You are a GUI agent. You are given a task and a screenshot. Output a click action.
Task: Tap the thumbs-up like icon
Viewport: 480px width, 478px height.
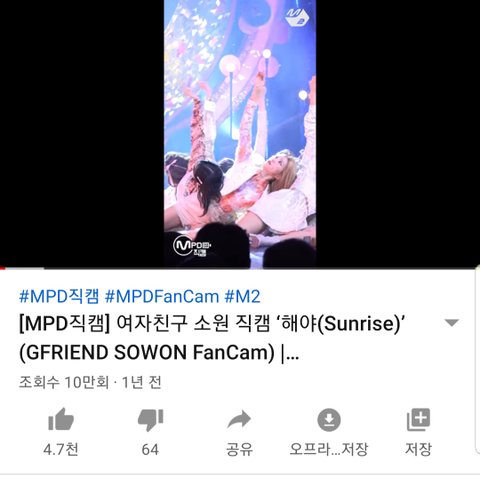(61, 419)
